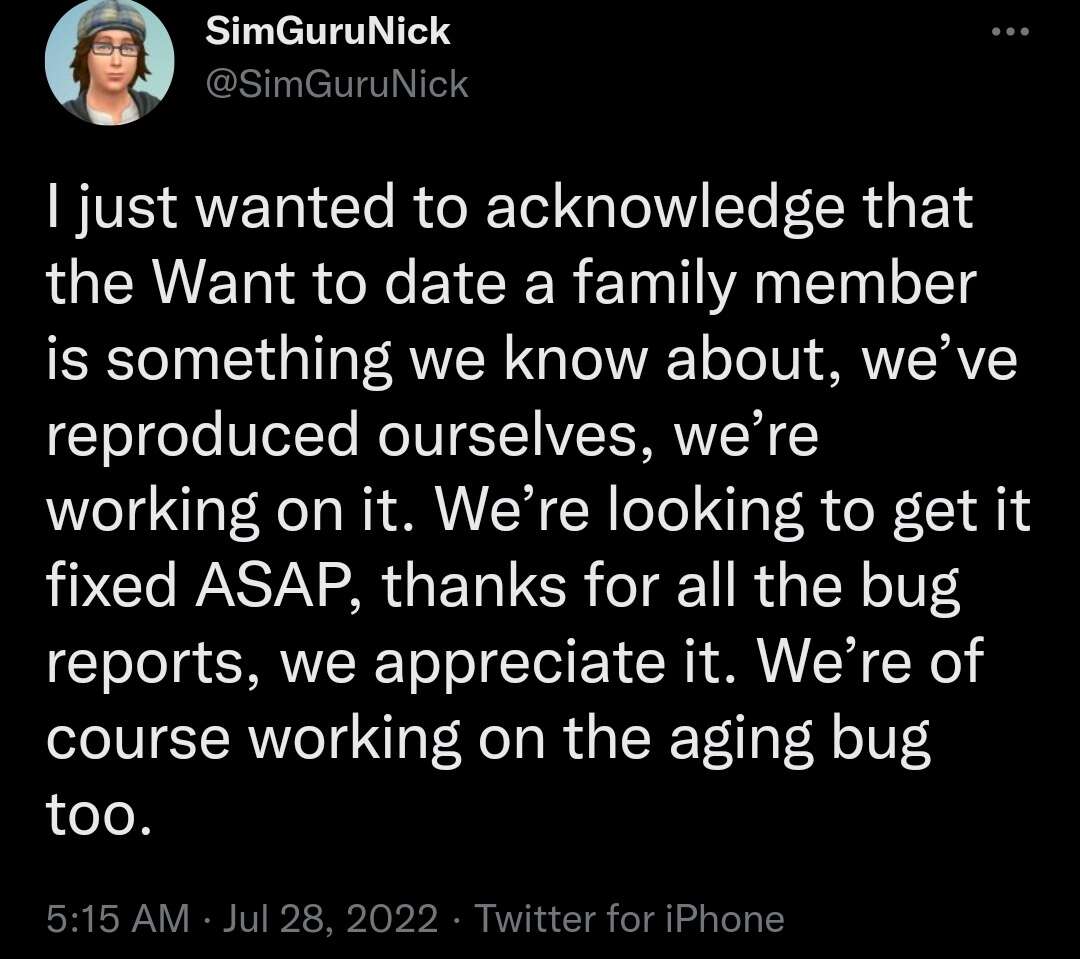
Task: Open SimGuruNick's profile avatar picture
Action: click(109, 61)
